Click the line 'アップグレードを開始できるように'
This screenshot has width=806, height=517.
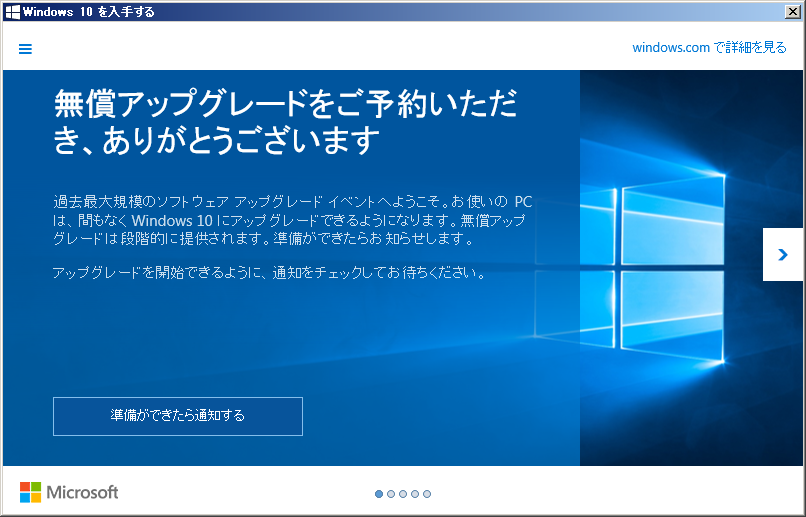pyautogui.click(x=269, y=272)
